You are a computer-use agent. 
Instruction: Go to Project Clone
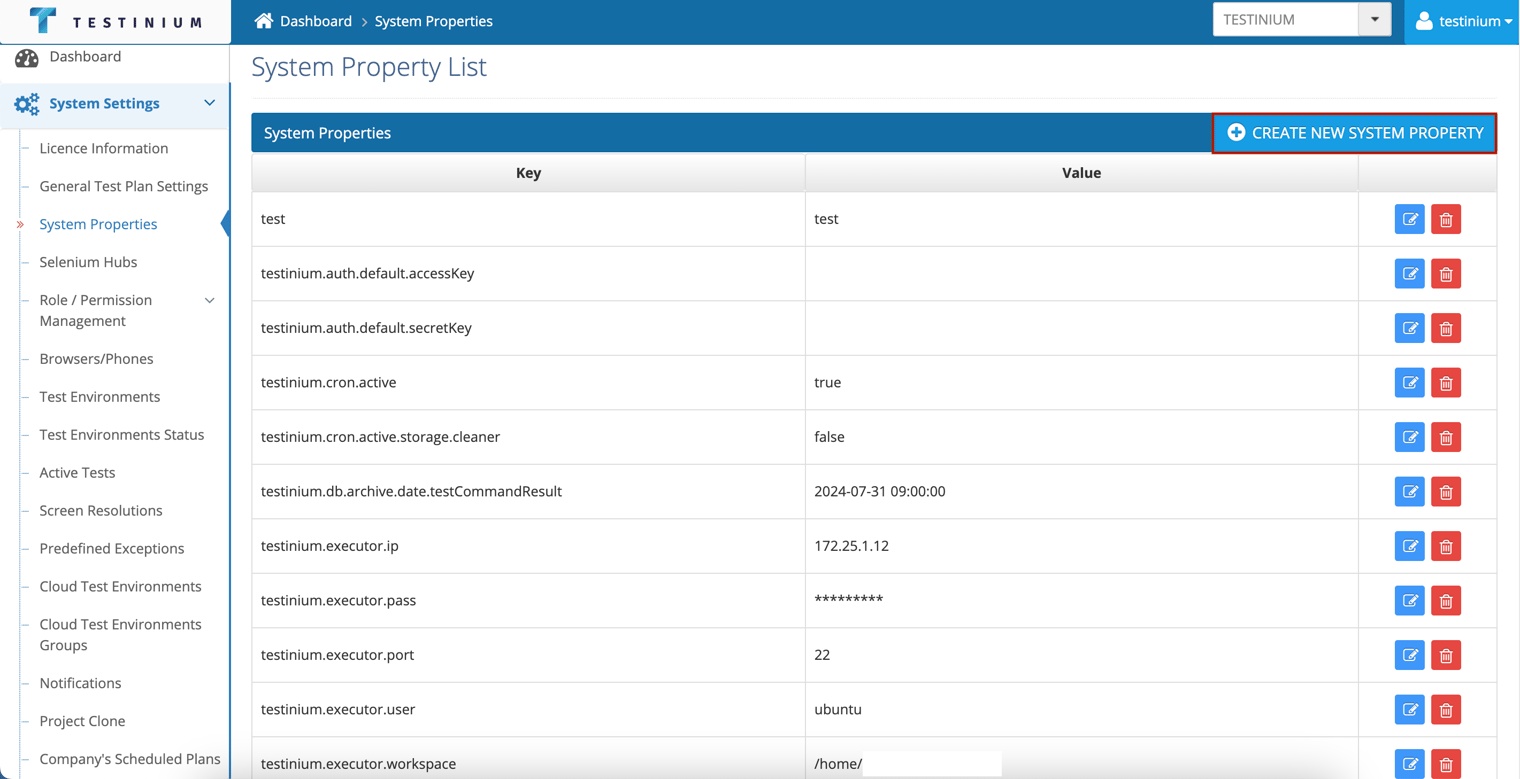pyautogui.click(x=82, y=721)
